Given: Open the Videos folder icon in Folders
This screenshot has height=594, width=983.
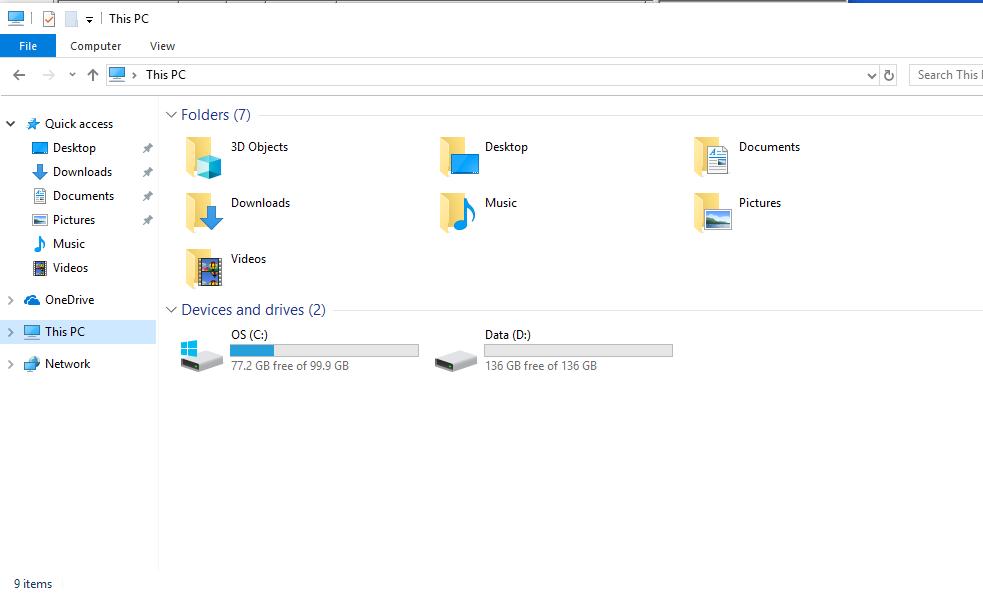Looking at the screenshot, I should pyautogui.click(x=203, y=268).
